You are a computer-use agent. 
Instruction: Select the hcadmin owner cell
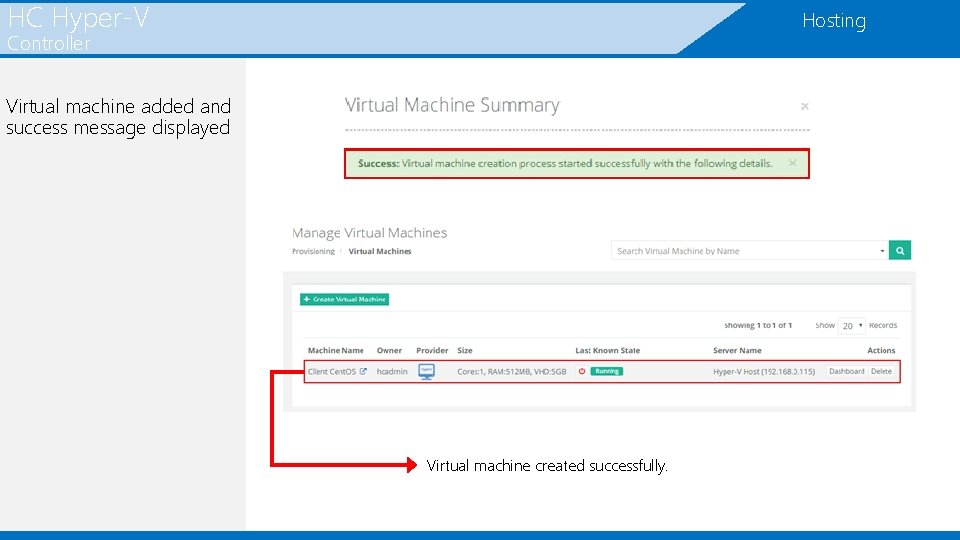coord(392,372)
